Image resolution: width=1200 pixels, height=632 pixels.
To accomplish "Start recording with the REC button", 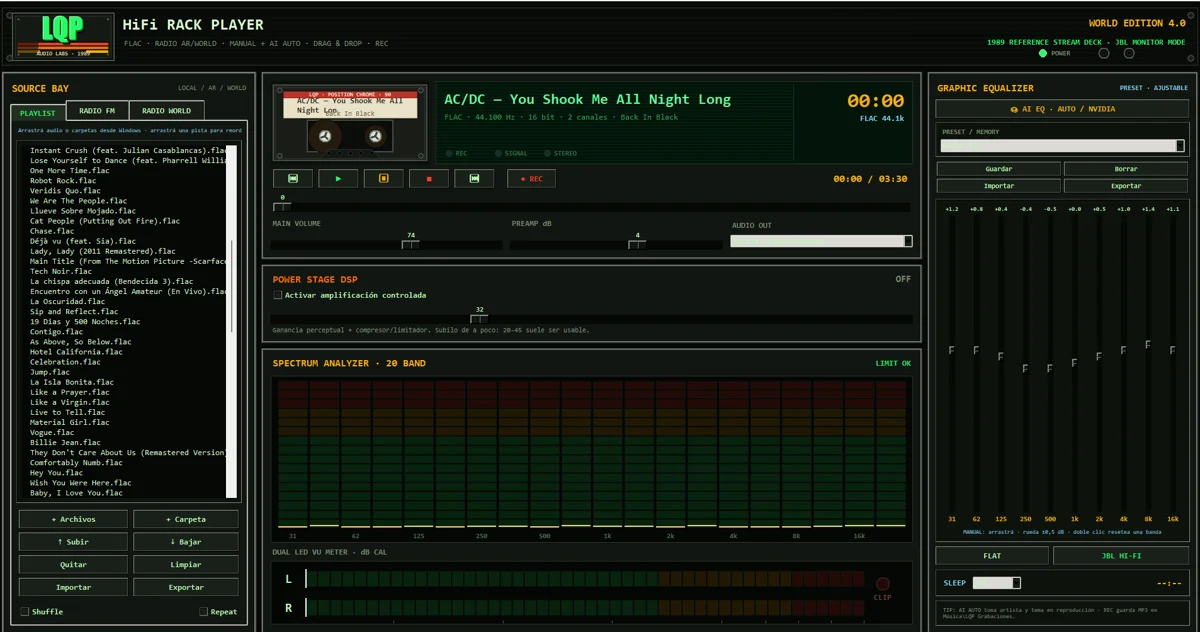I will click(x=531, y=179).
